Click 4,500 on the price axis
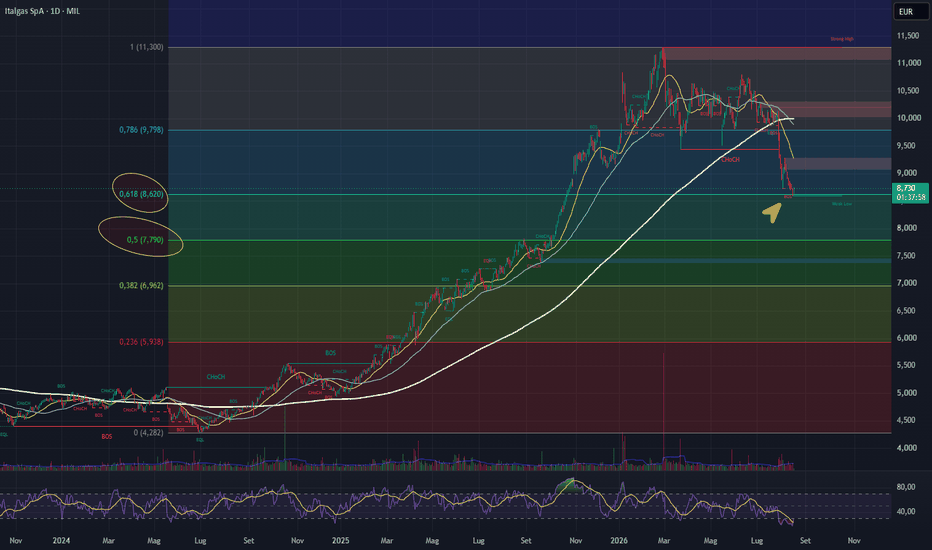This screenshot has width=932, height=550. 906,420
